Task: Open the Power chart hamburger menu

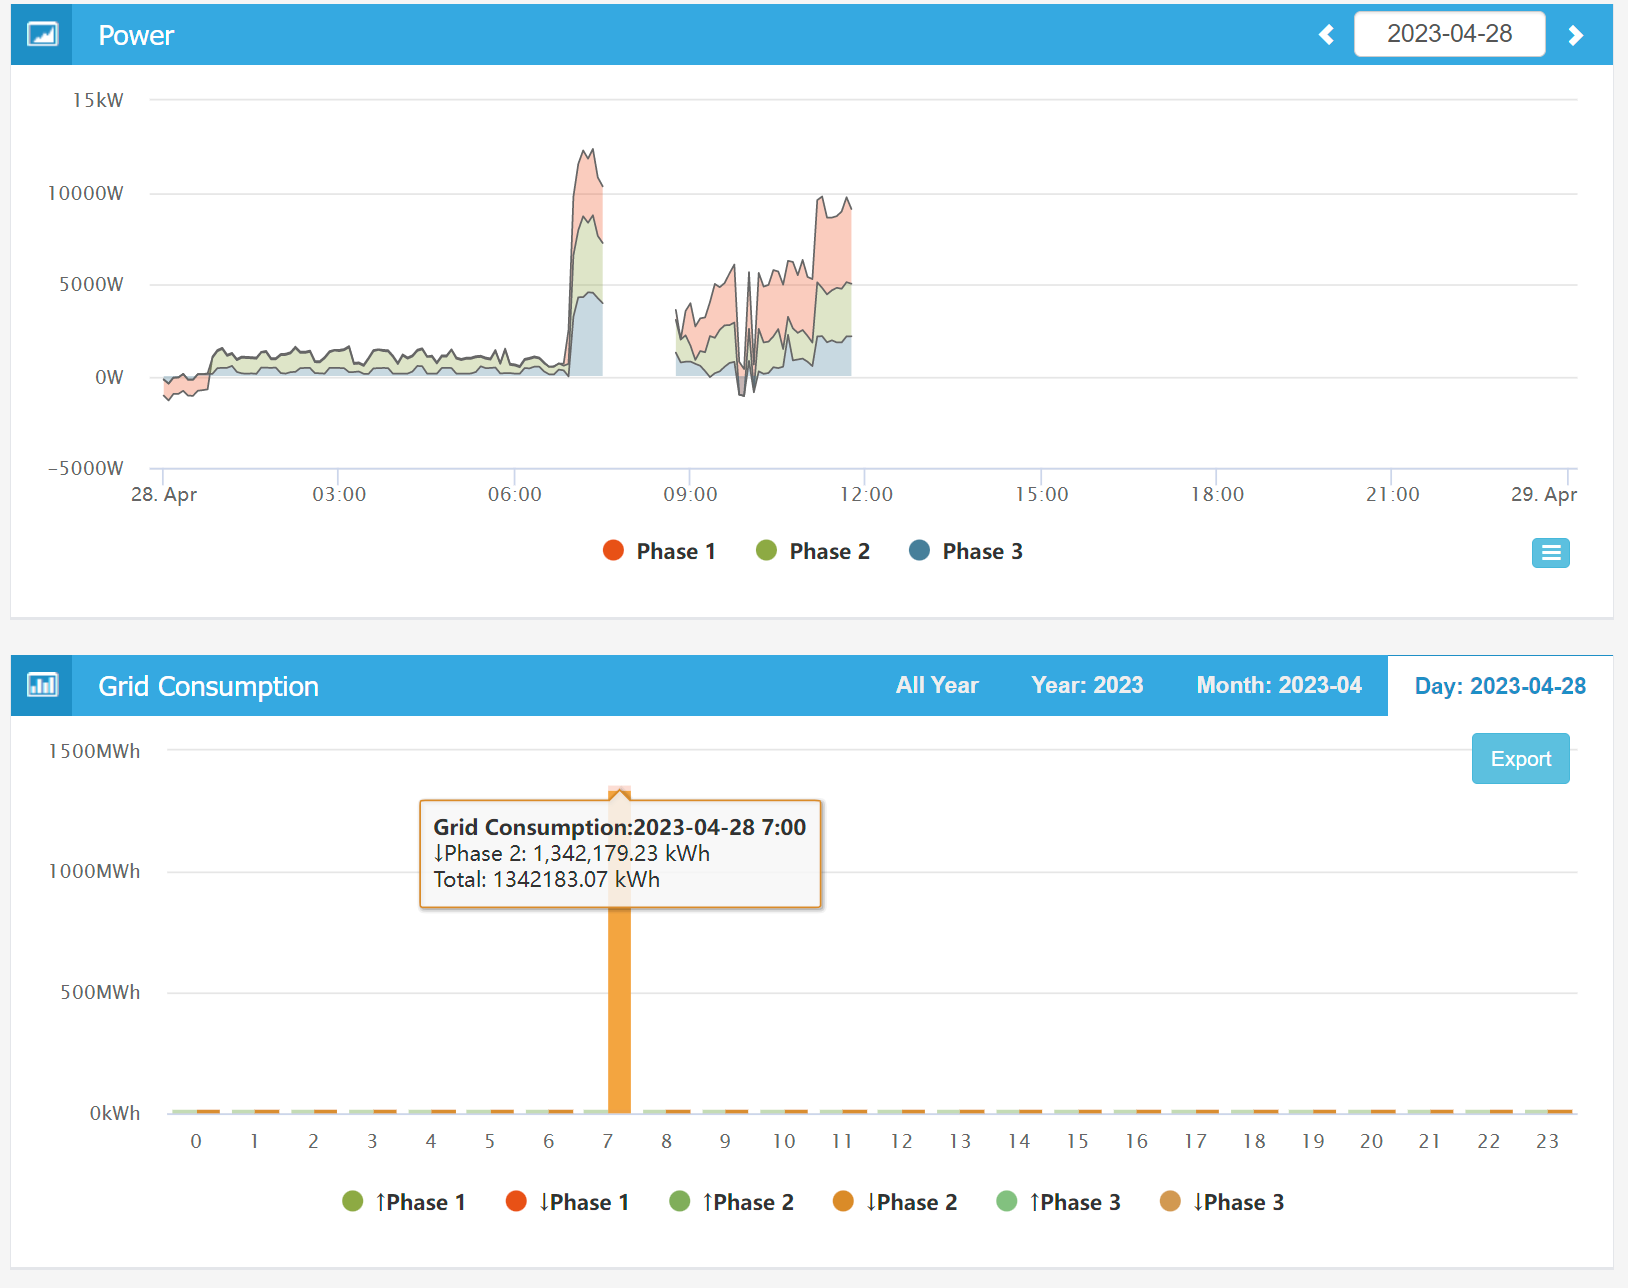Action: click(1550, 553)
